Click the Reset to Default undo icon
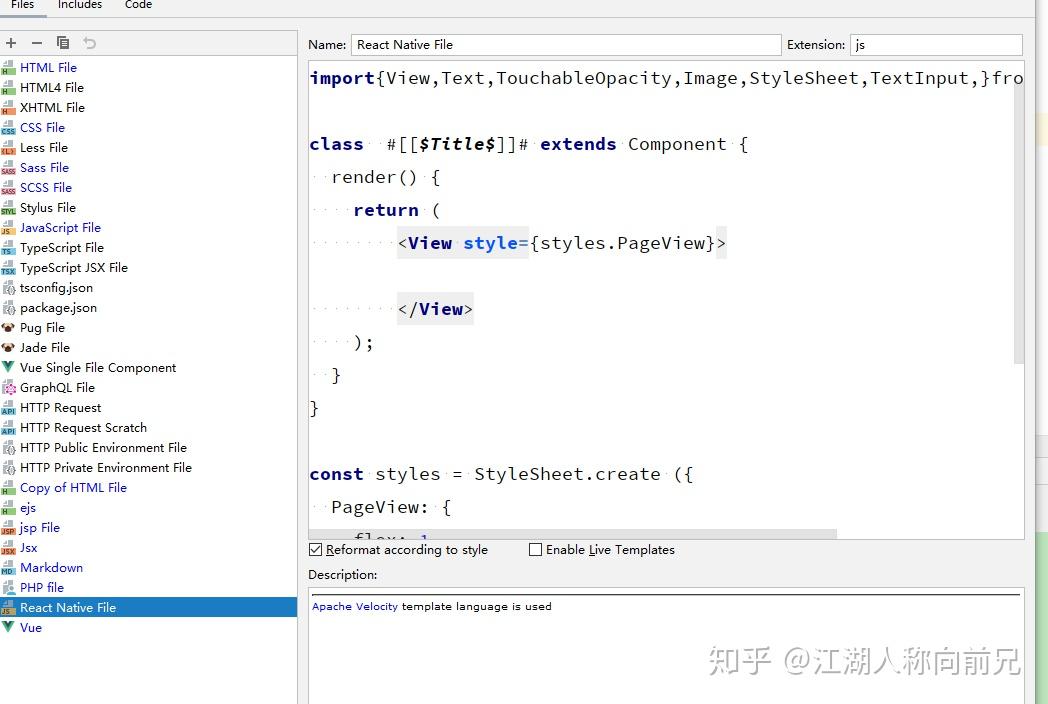The image size is (1048, 704). 90,43
